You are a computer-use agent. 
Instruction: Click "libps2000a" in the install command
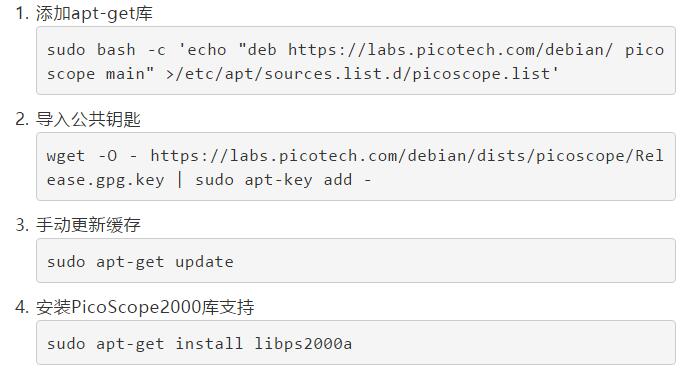(x=303, y=343)
